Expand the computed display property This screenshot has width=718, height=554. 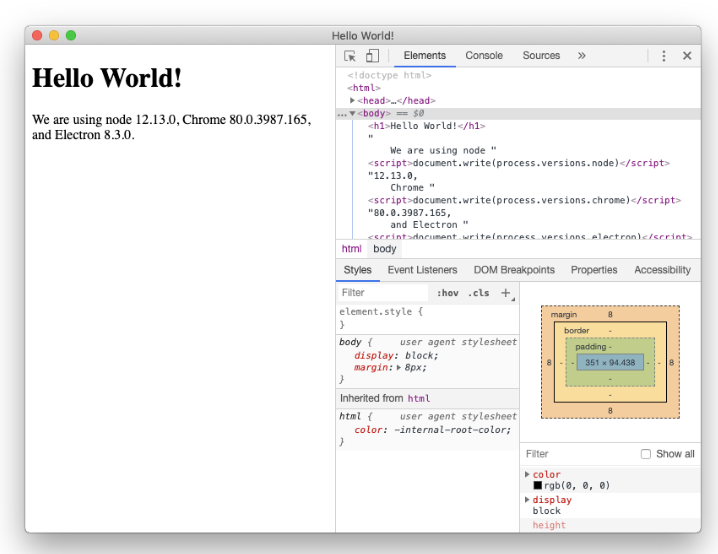[x=527, y=500]
